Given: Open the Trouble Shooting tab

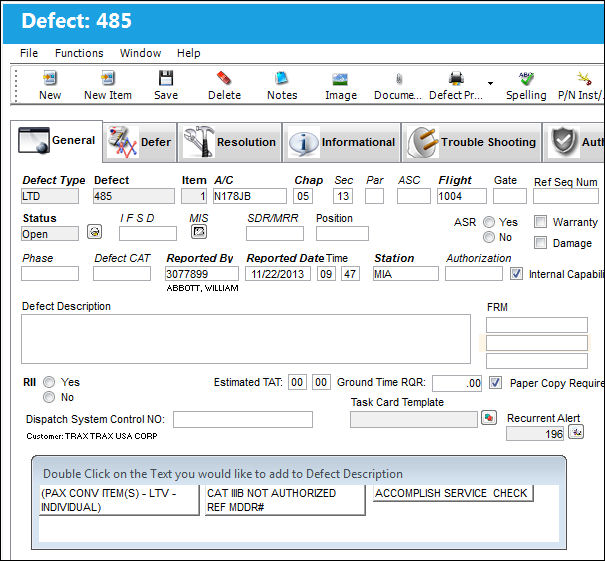Looking at the screenshot, I should pos(472,142).
